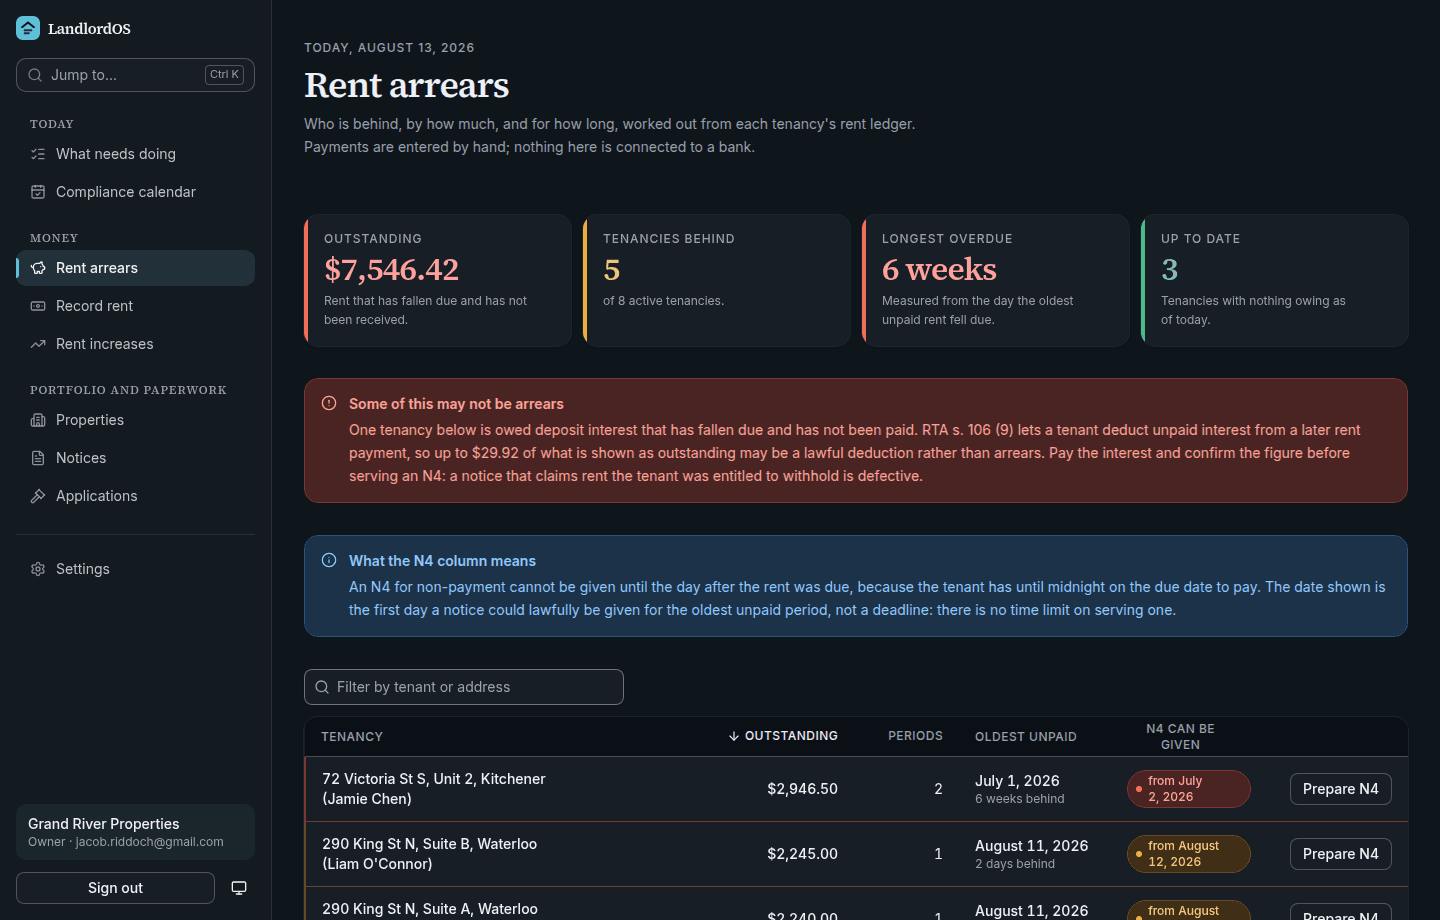The image size is (1440, 920).
Task: Navigate to Properties
Action: tap(135, 420)
